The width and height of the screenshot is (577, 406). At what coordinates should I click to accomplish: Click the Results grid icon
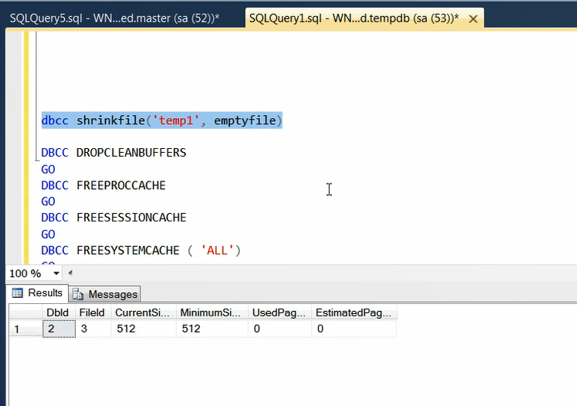(x=17, y=293)
